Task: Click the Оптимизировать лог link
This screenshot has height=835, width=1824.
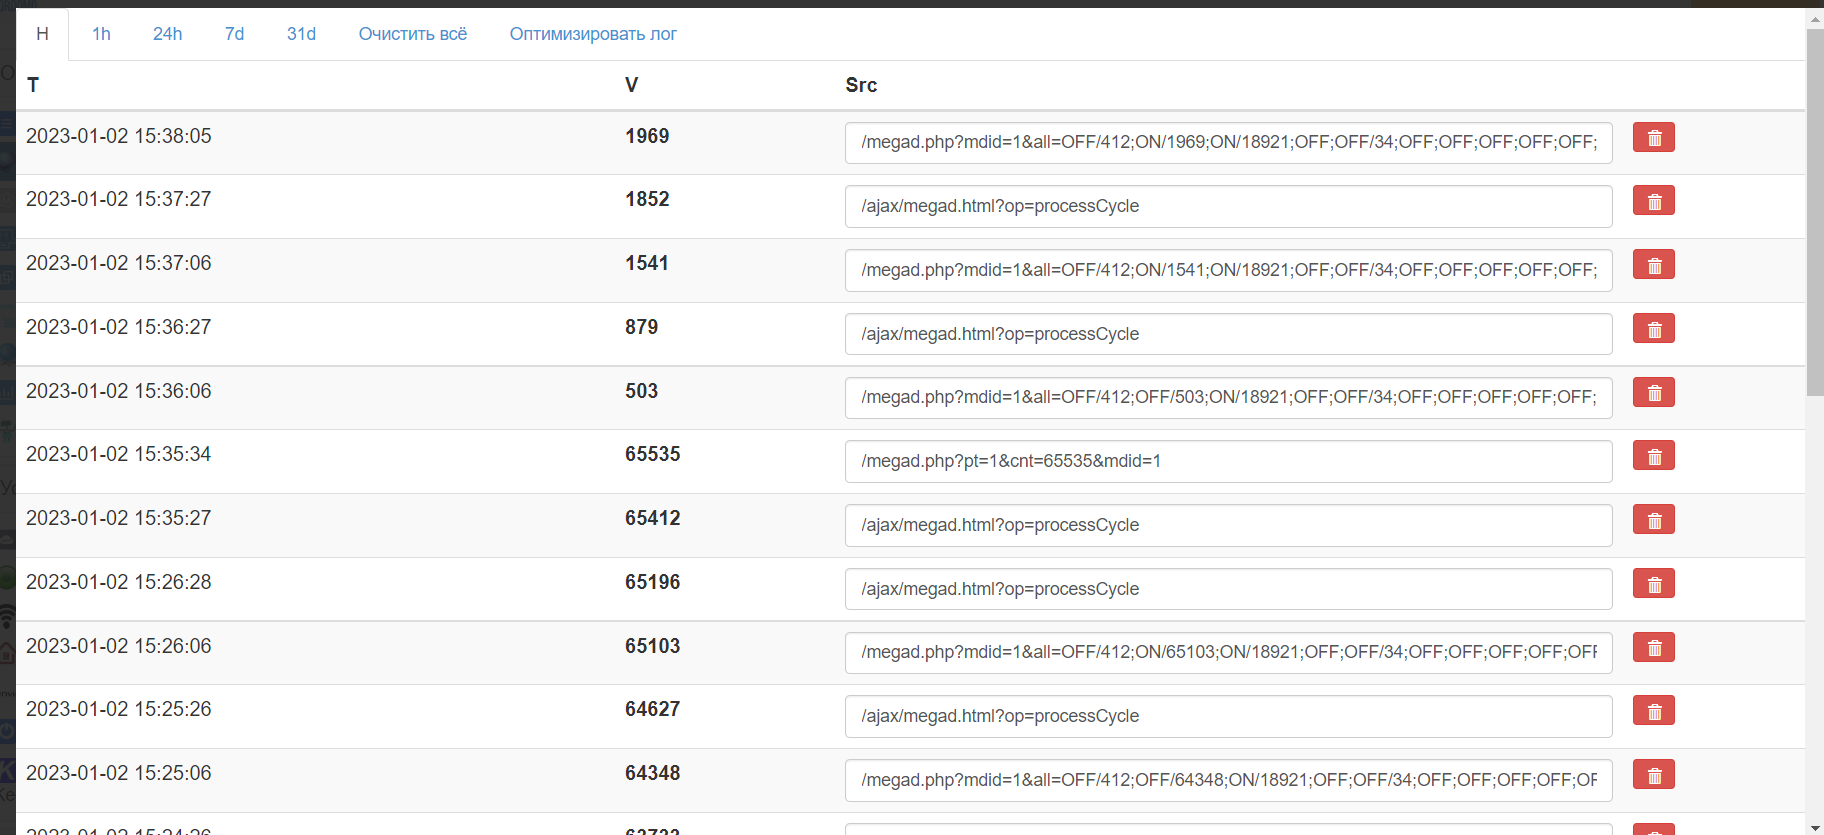Action: [x=593, y=34]
